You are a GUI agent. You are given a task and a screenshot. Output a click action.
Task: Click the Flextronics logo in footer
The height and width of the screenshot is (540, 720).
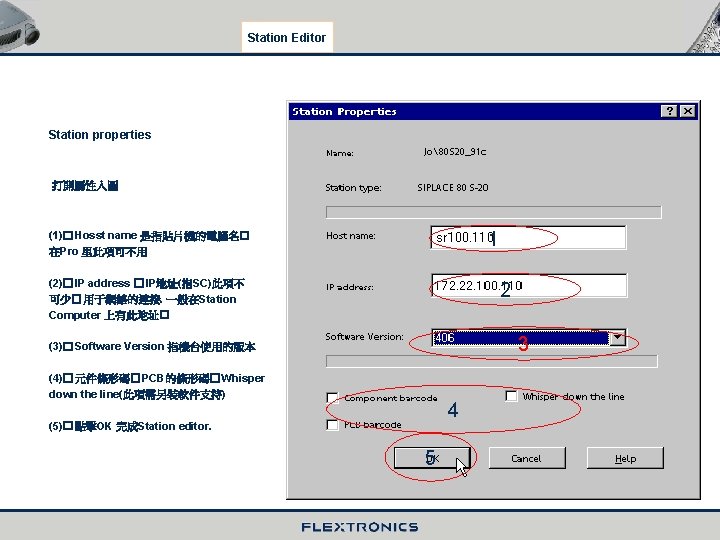(x=360, y=527)
